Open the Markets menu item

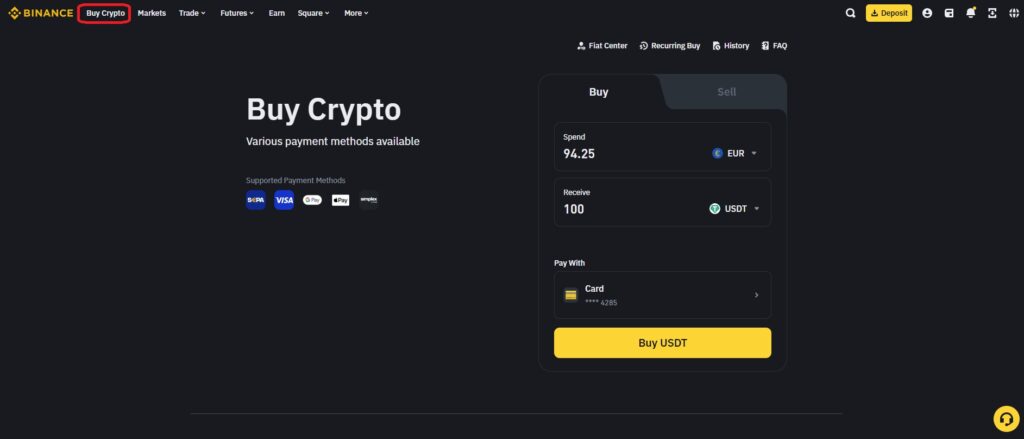coord(152,13)
